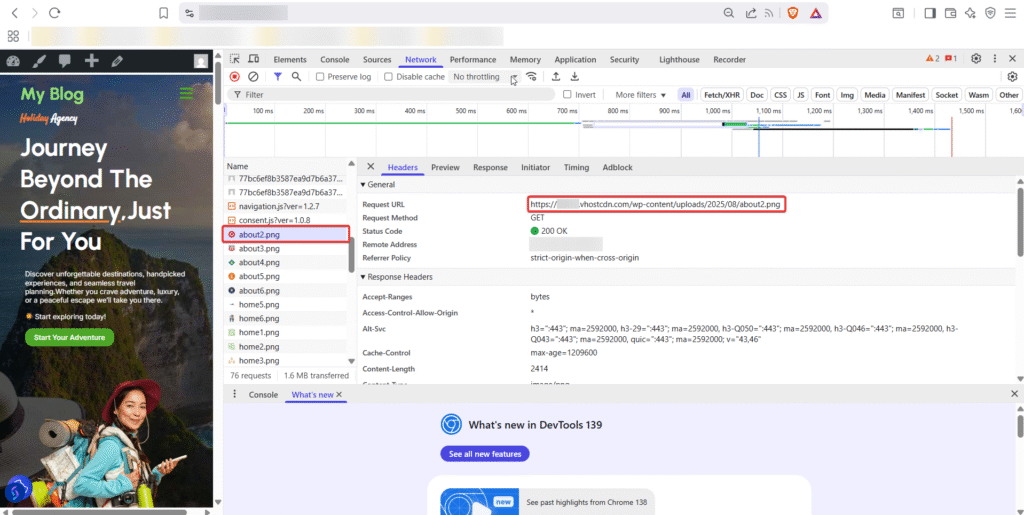
Task: Open the DevTools three-dot menu
Action: coord(995,59)
